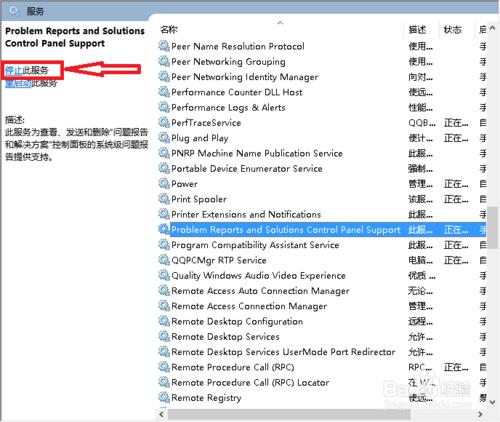Viewport: 500px width, 422px height.
Task: Click the 服务 title icon
Action: pyautogui.click(x=14, y=11)
